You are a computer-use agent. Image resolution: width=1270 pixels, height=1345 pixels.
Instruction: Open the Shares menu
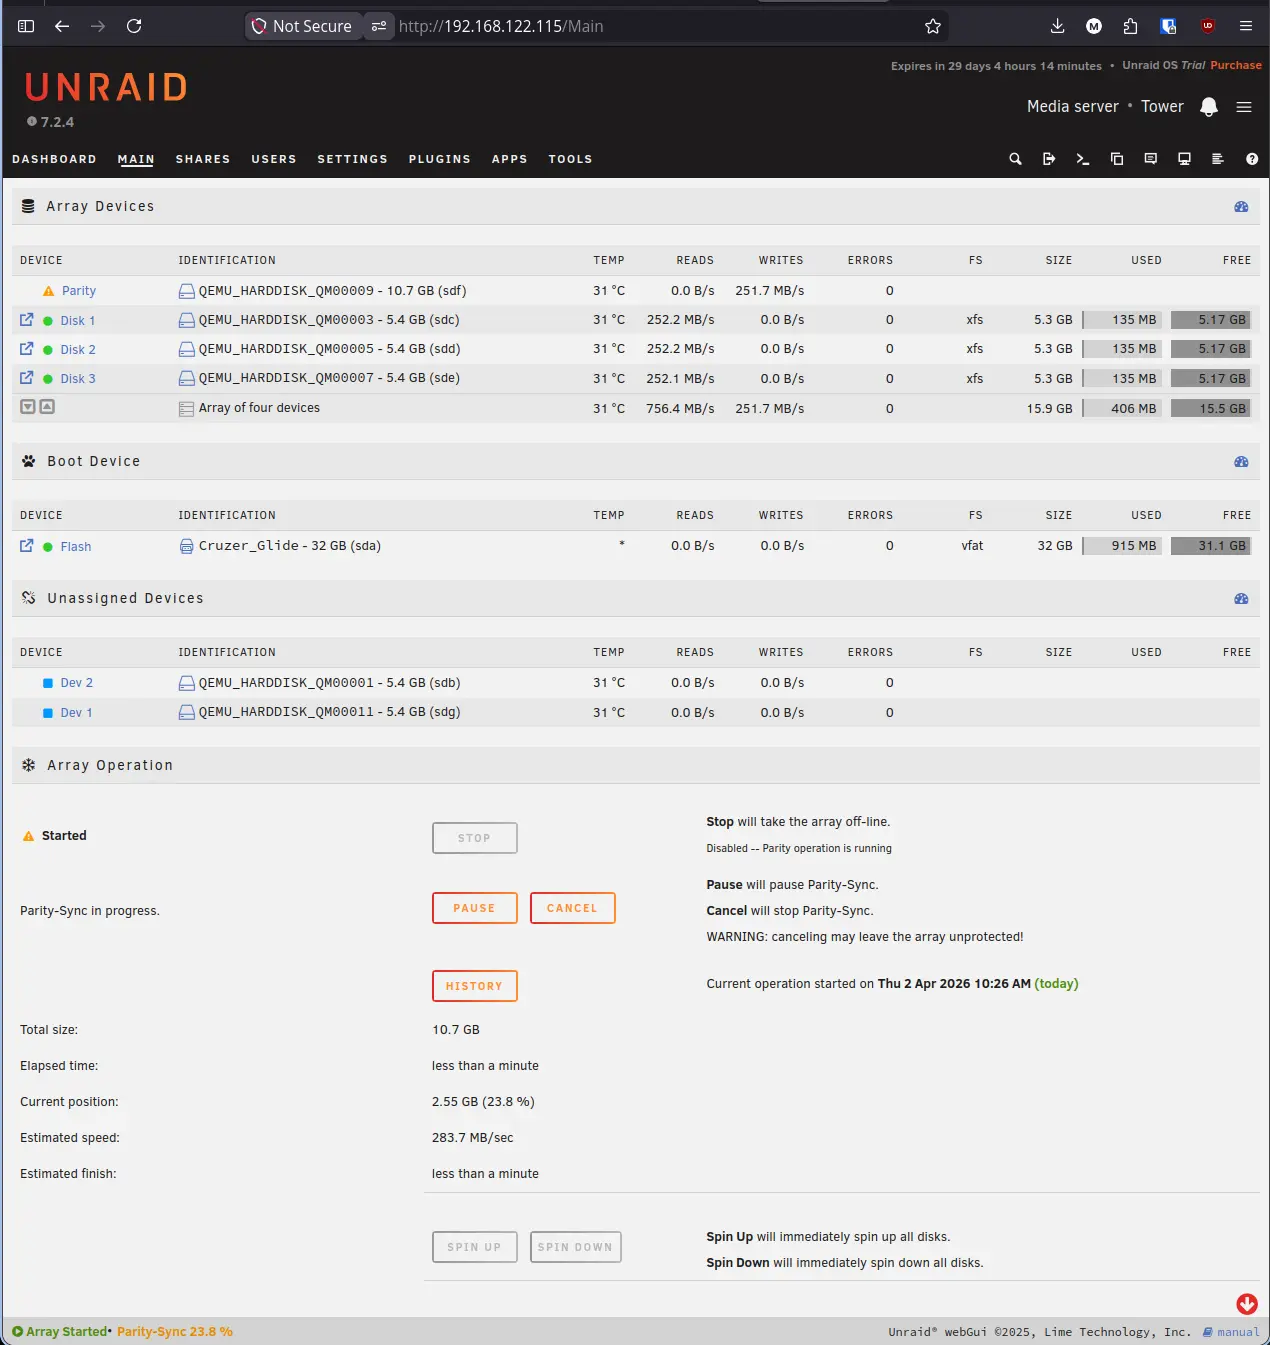[203, 159]
